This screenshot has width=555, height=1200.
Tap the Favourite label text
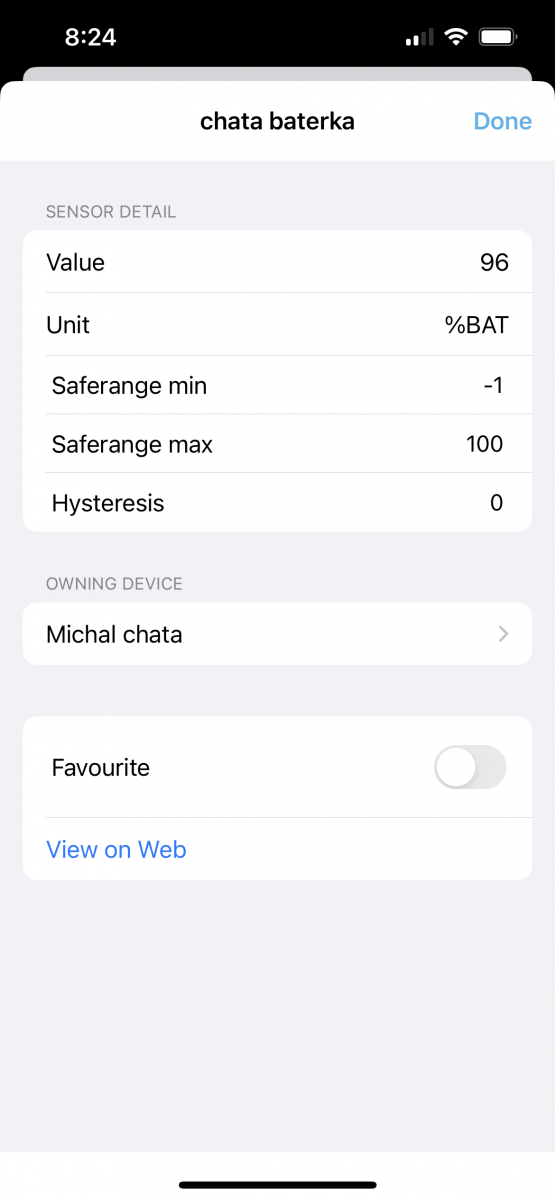(100, 768)
